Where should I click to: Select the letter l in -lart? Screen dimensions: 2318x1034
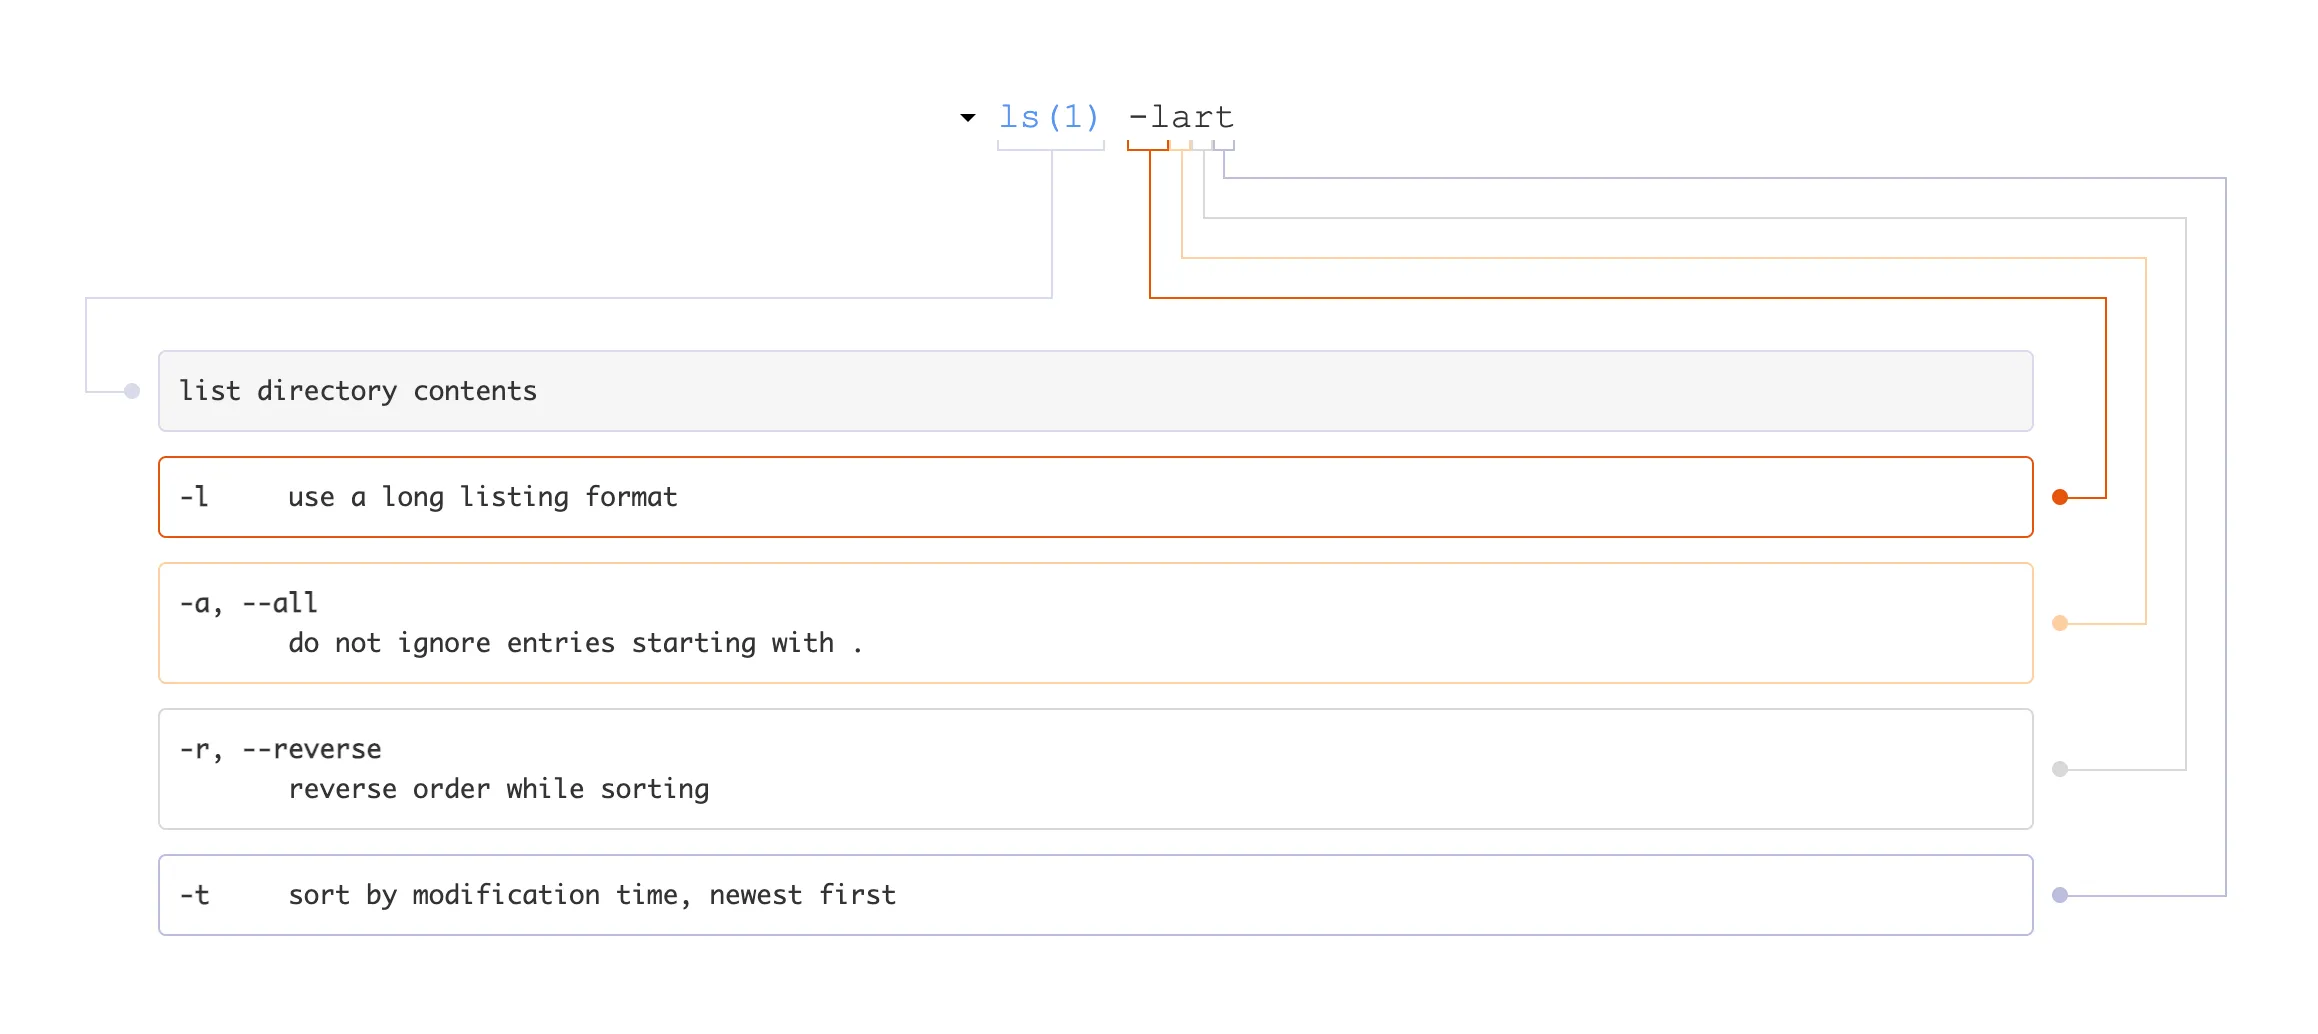pyautogui.click(x=1162, y=117)
